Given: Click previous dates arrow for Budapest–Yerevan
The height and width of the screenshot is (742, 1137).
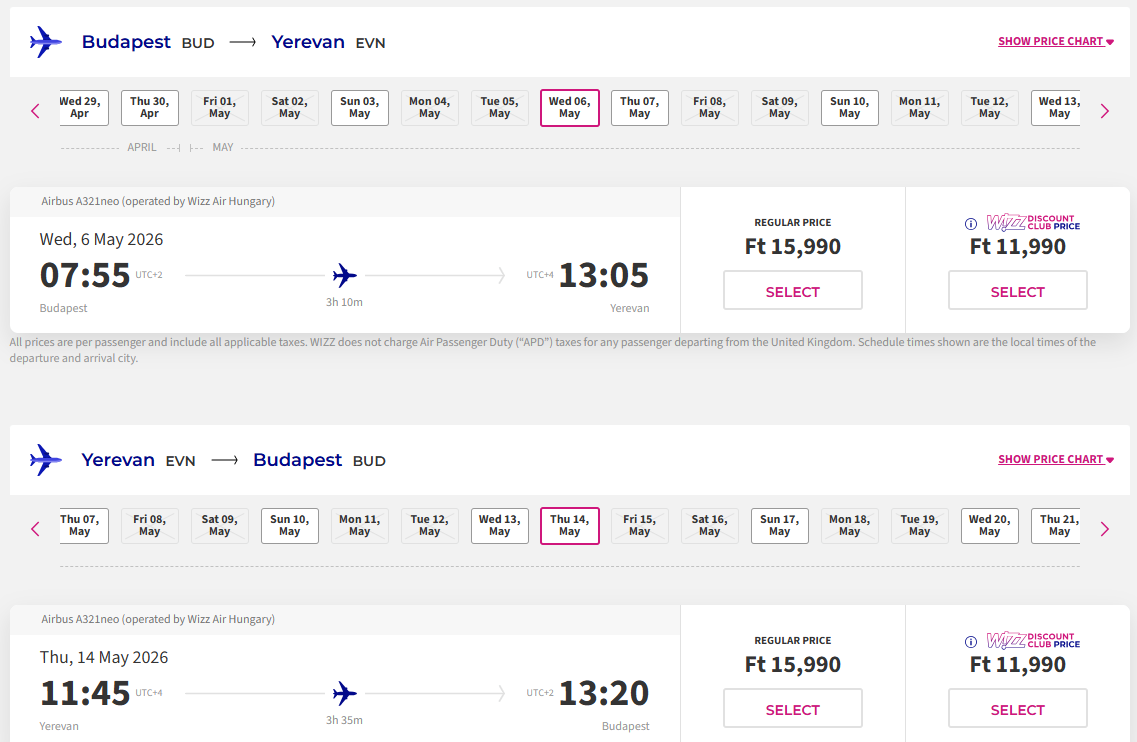Looking at the screenshot, I should coord(36,111).
